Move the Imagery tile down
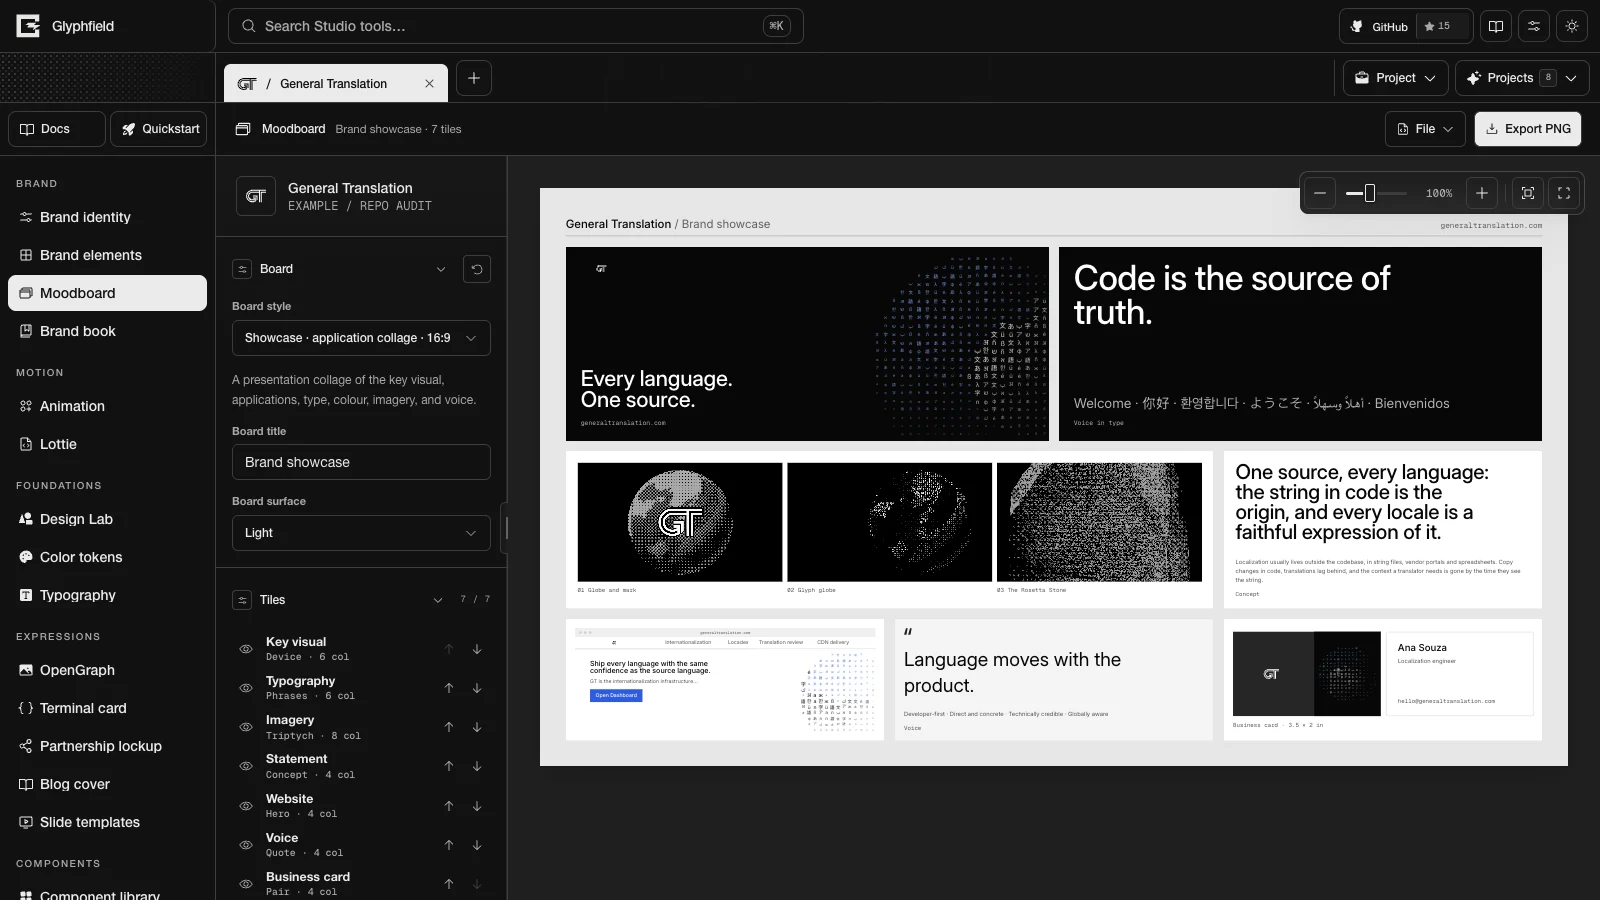The height and width of the screenshot is (900, 1600). click(x=477, y=727)
